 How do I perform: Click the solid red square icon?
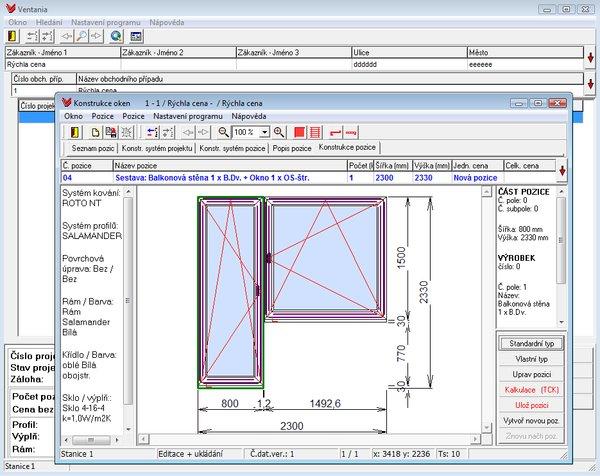pos(299,132)
